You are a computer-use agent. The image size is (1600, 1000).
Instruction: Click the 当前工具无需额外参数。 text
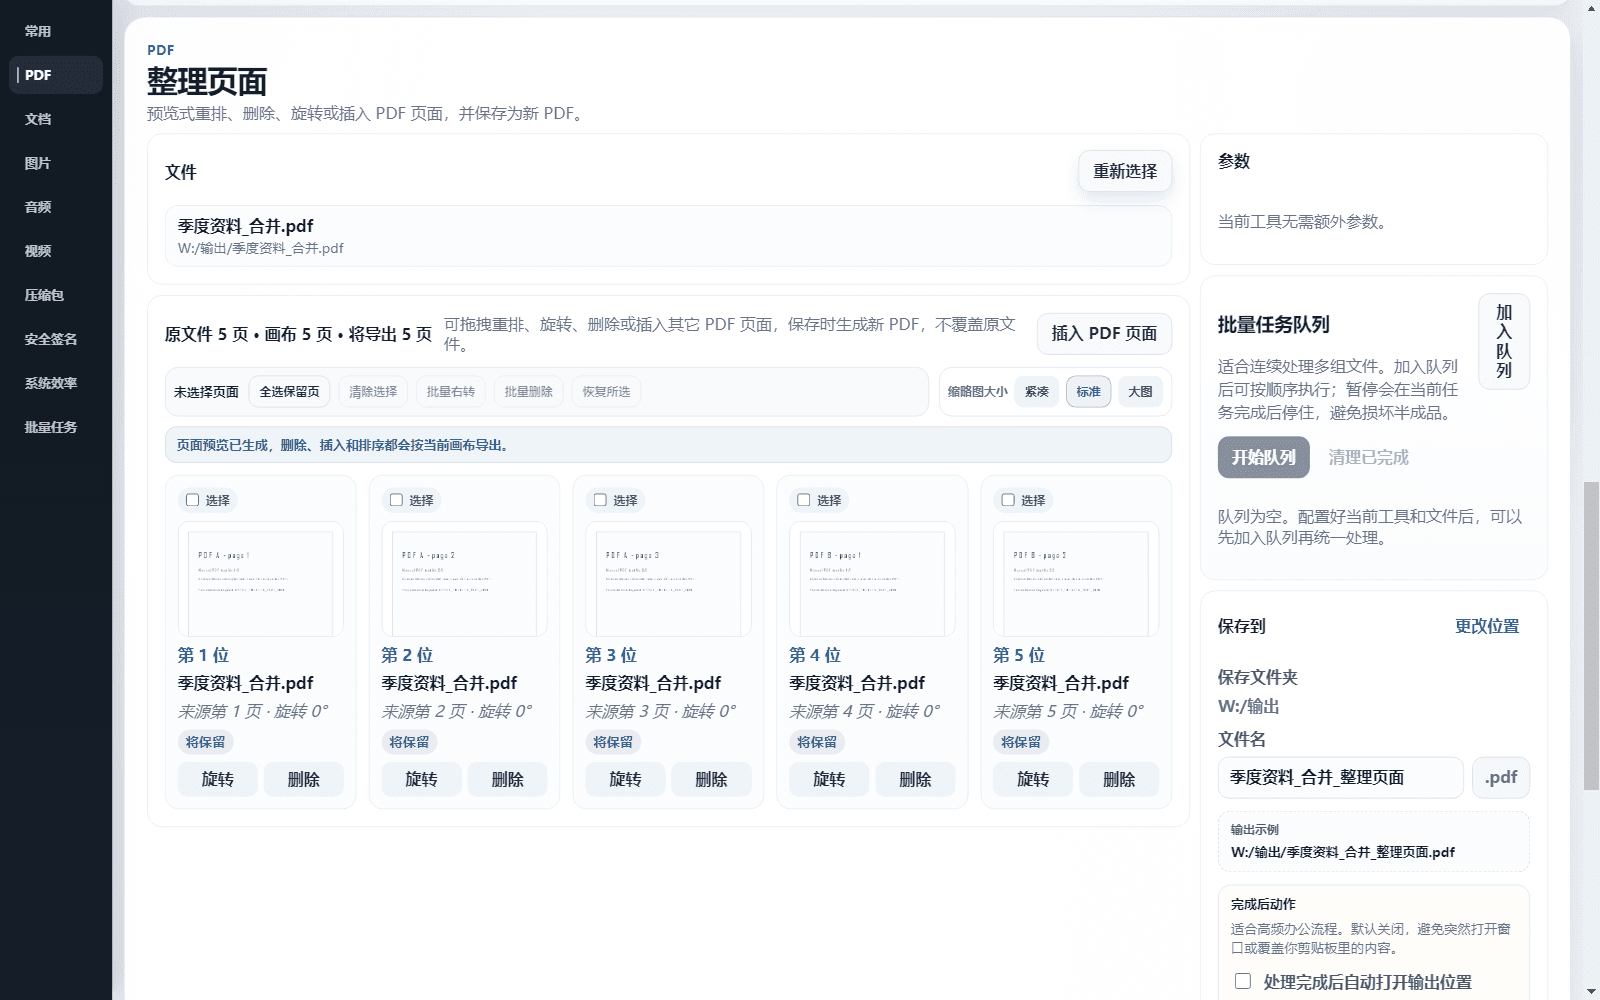point(1304,222)
